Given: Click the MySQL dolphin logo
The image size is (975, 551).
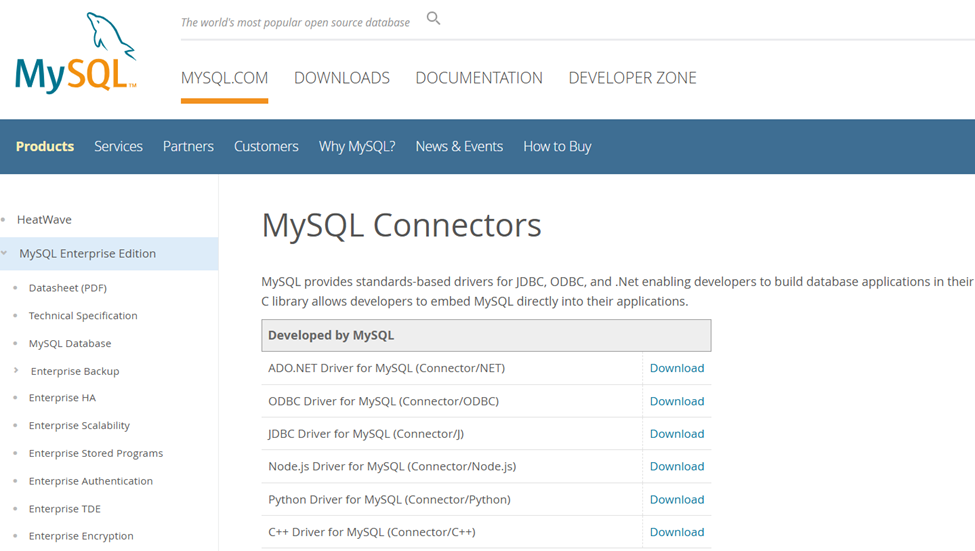Looking at the screenshot, I should [76, 53].
